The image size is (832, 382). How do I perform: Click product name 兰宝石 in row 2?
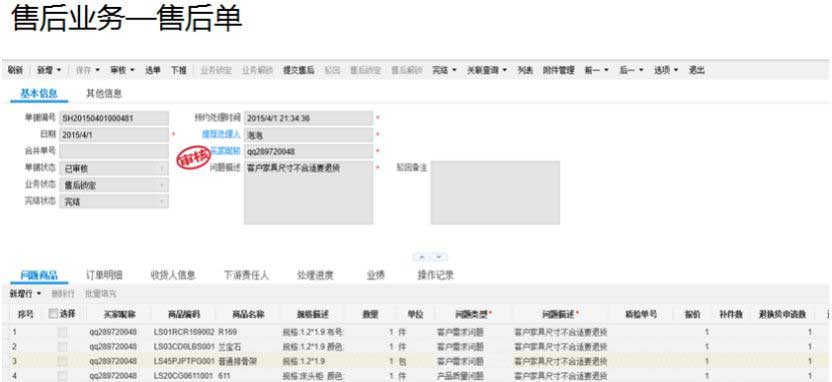click(229, 347)
